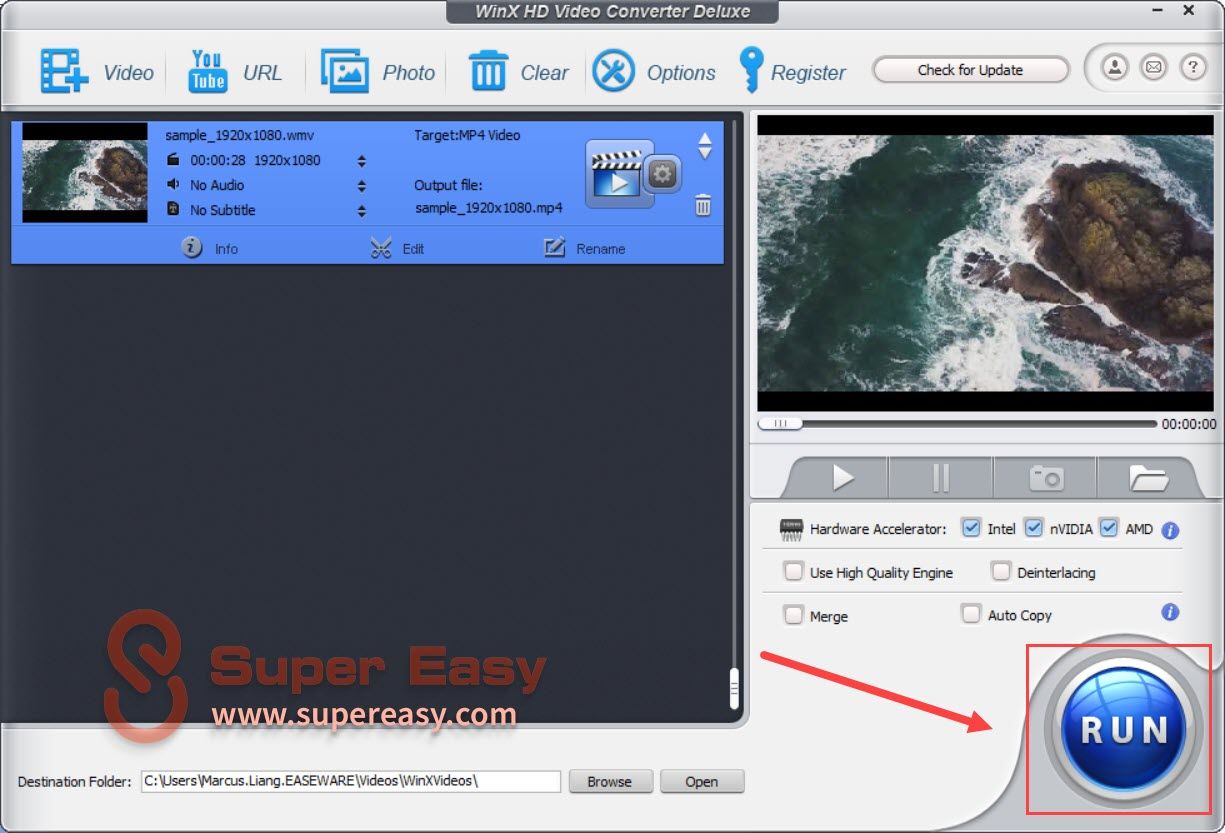The height and width of the screenshot is (833, 1225).
Task: Pause the video preview
Action: pos(941,478)
